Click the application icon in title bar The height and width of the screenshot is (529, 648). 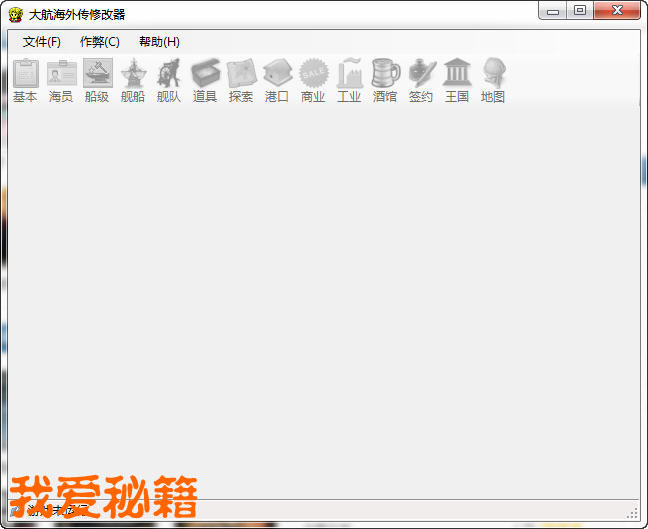click(x=15, y=14)
